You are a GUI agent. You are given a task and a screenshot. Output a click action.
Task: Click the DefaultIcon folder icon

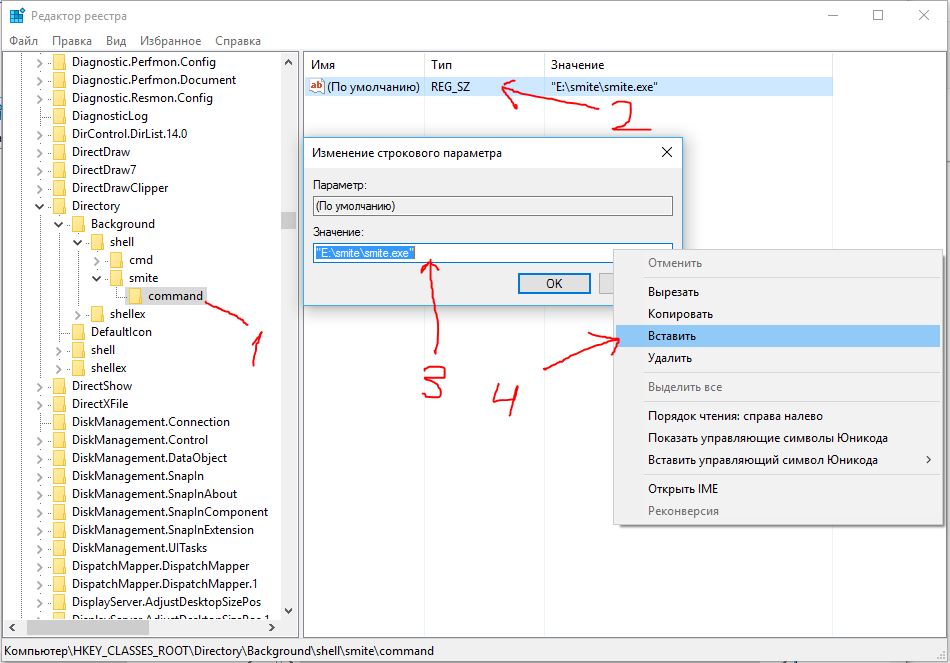pos(78,332)
